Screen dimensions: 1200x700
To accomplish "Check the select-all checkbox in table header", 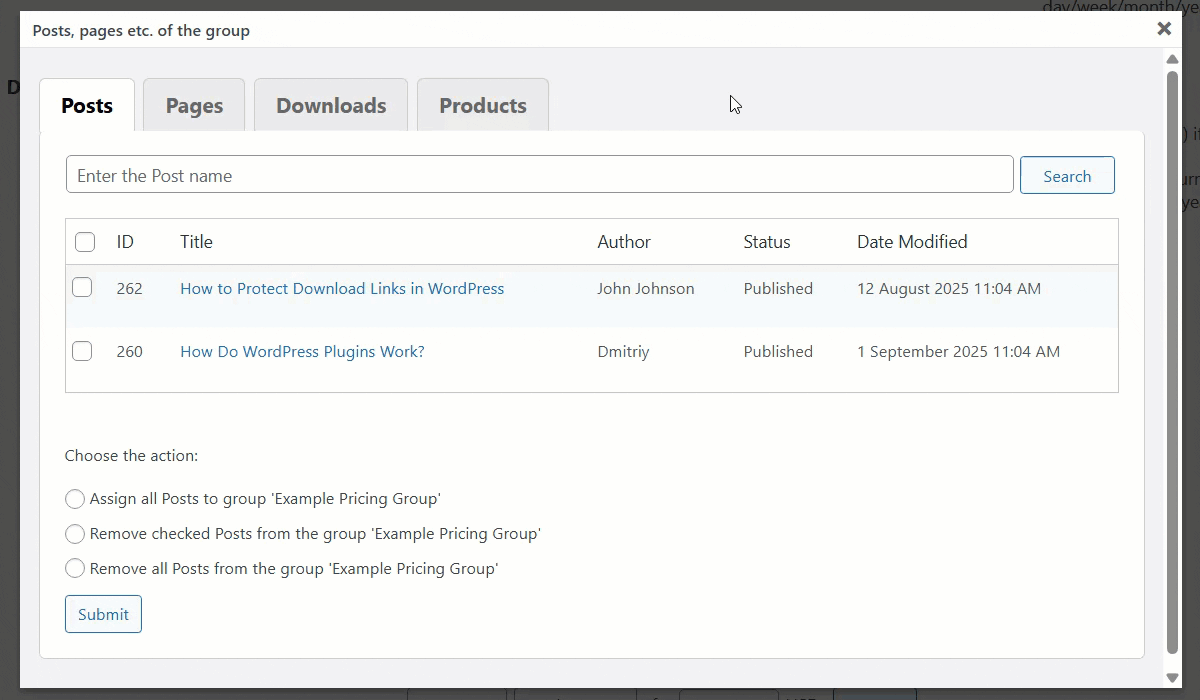I will pos(85,242).
